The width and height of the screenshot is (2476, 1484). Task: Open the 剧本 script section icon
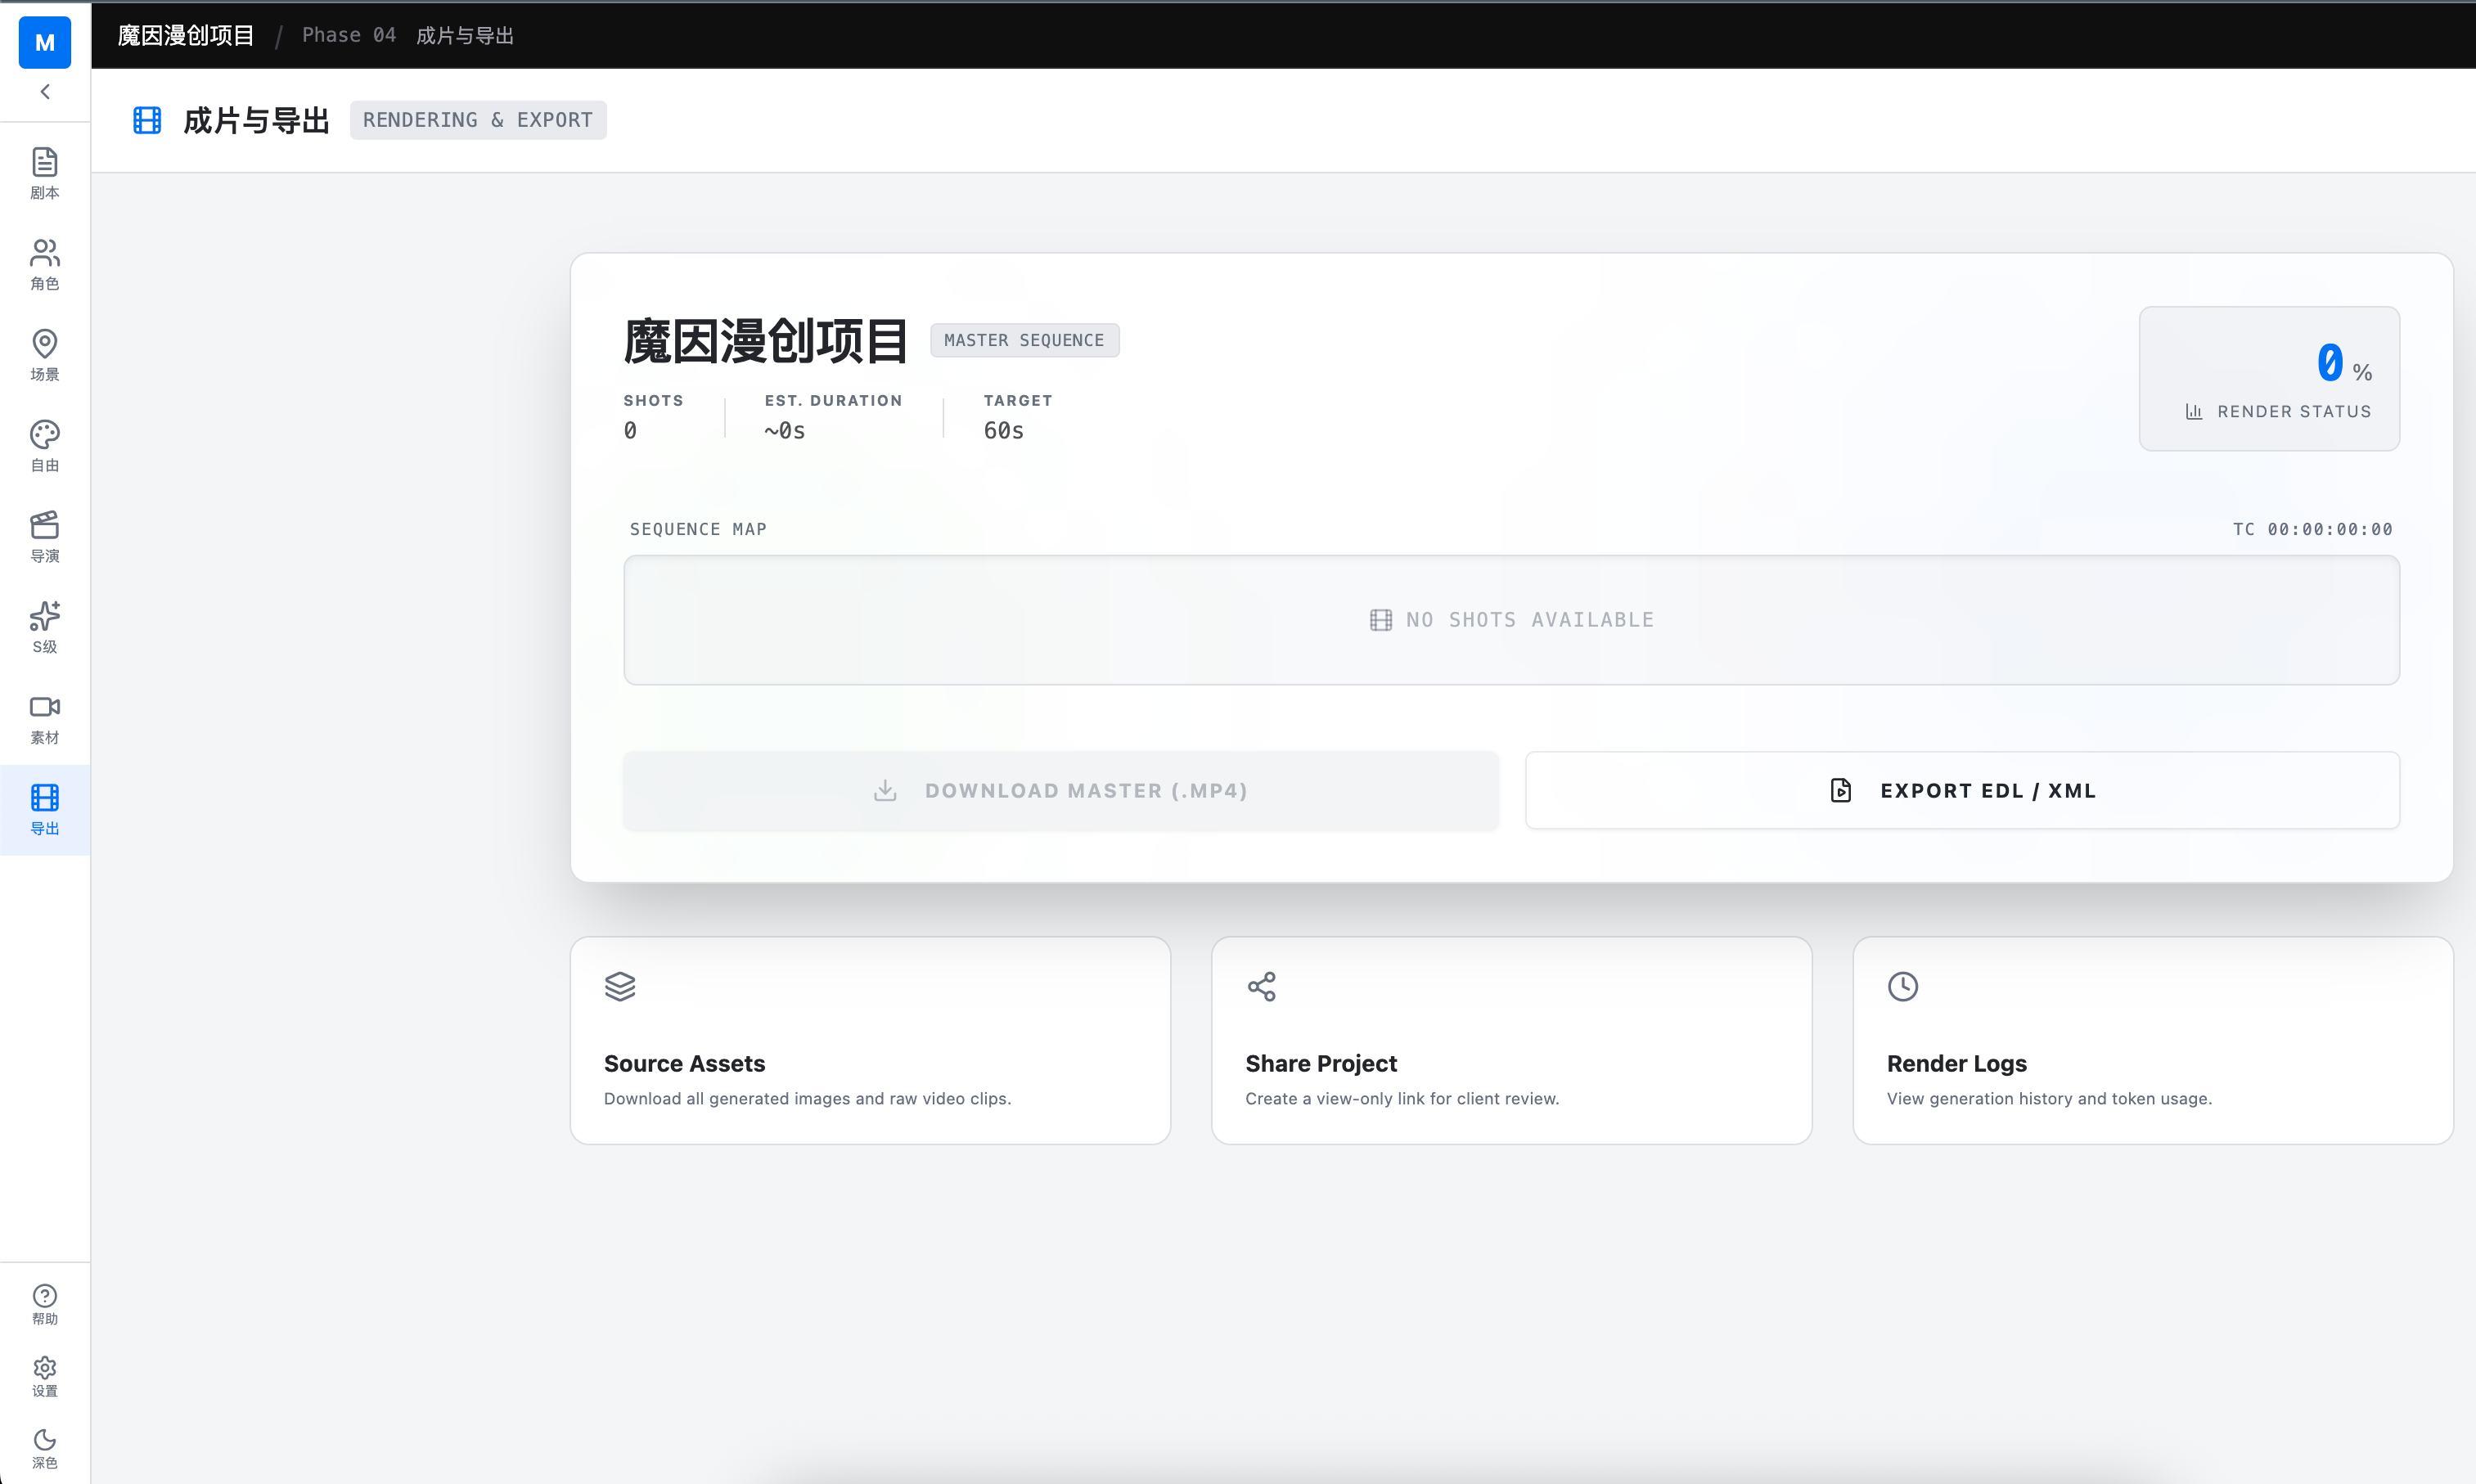click(44, 173)
